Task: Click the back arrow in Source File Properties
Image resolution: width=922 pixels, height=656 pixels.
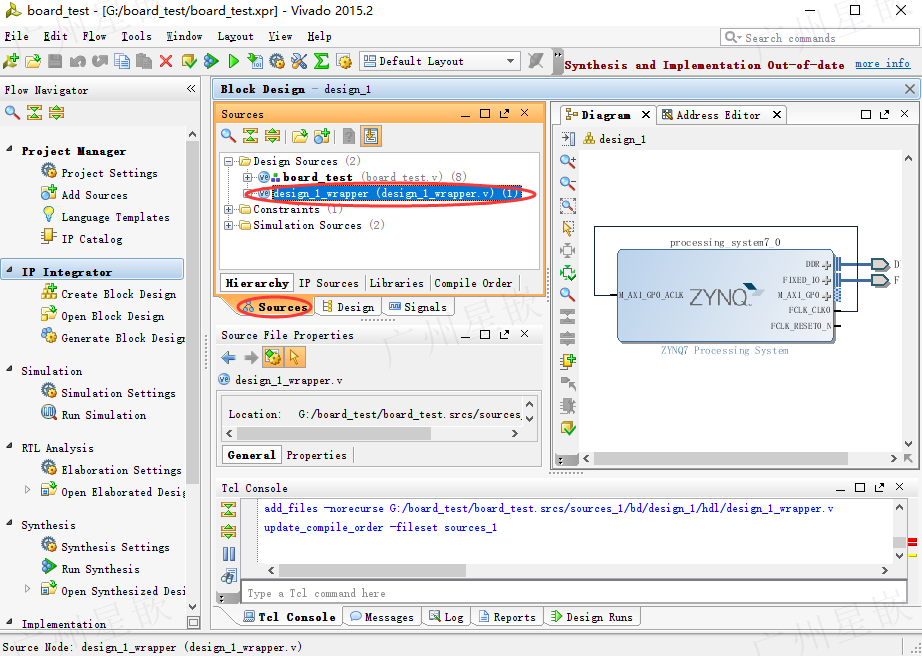Action: pos(228,357)
